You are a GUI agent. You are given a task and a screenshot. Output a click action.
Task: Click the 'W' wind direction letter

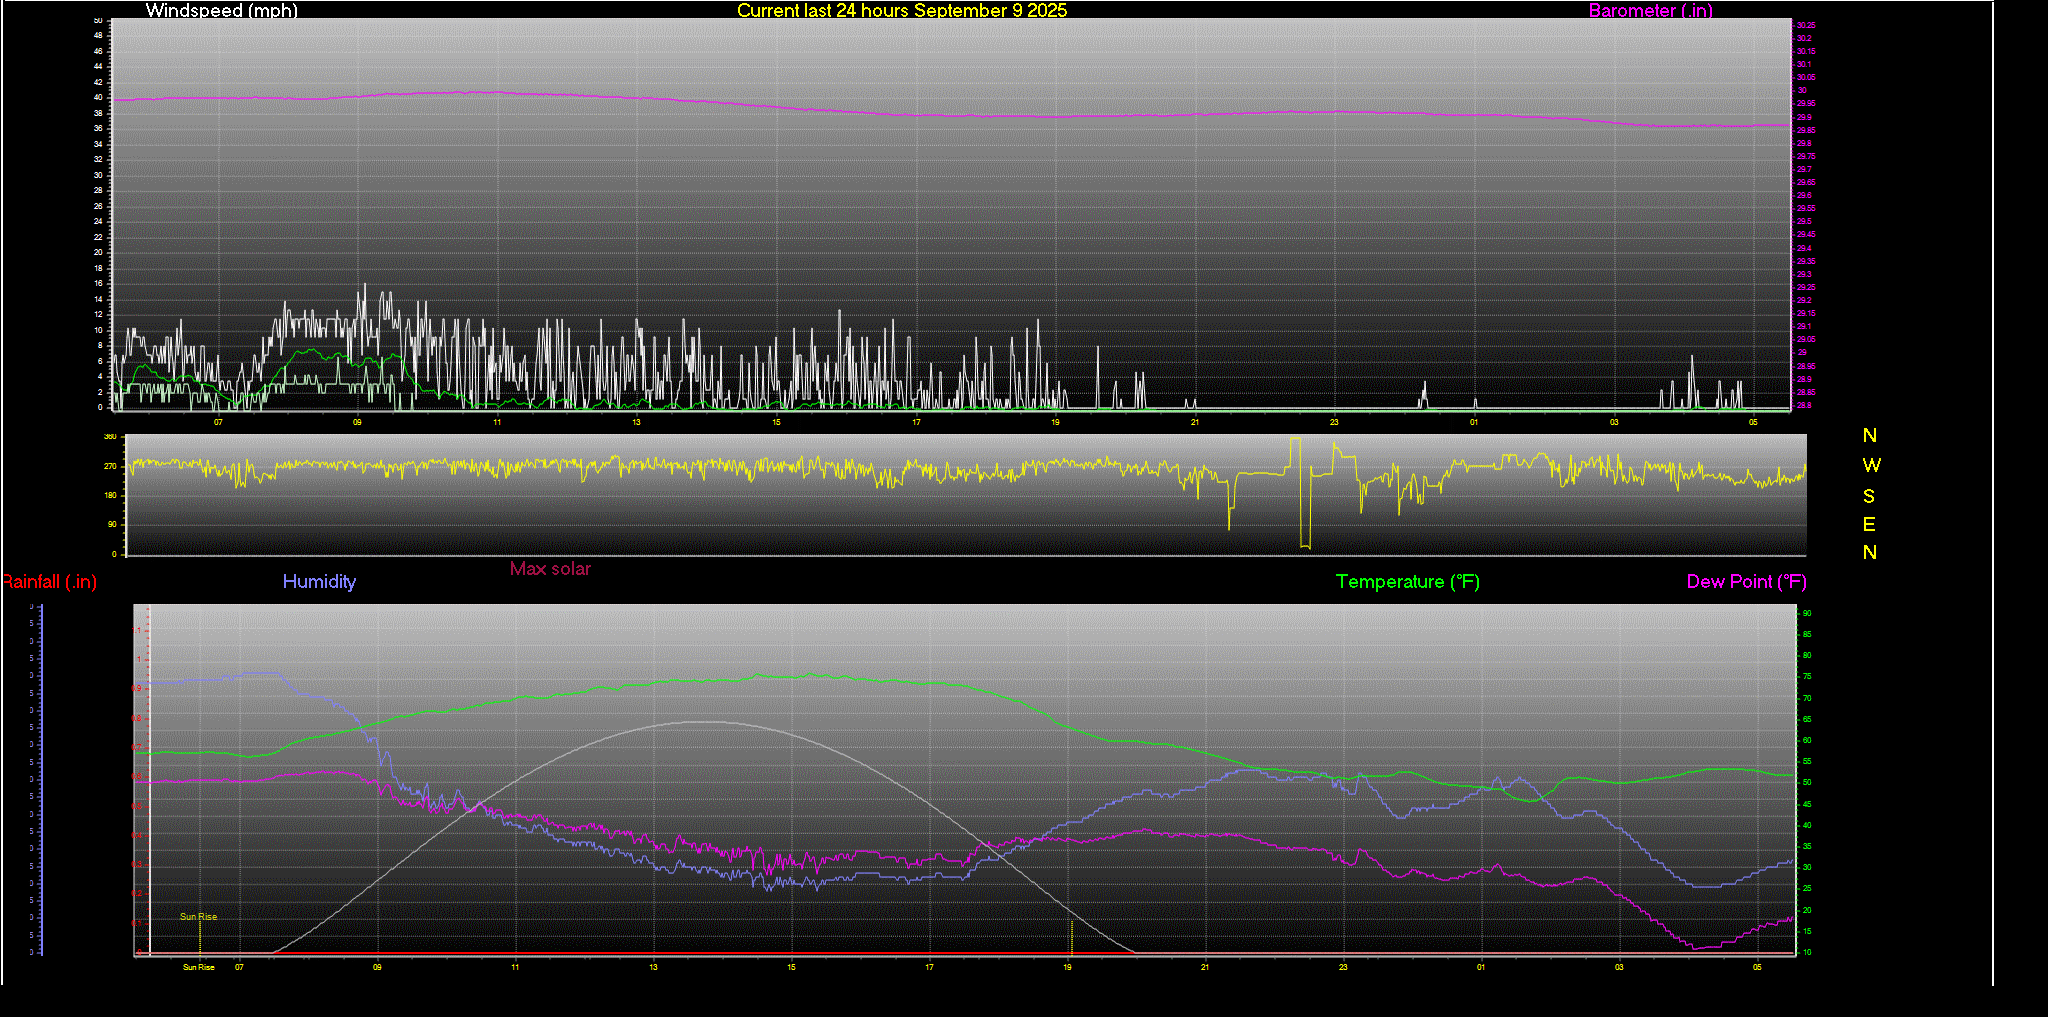(1871, 465)
